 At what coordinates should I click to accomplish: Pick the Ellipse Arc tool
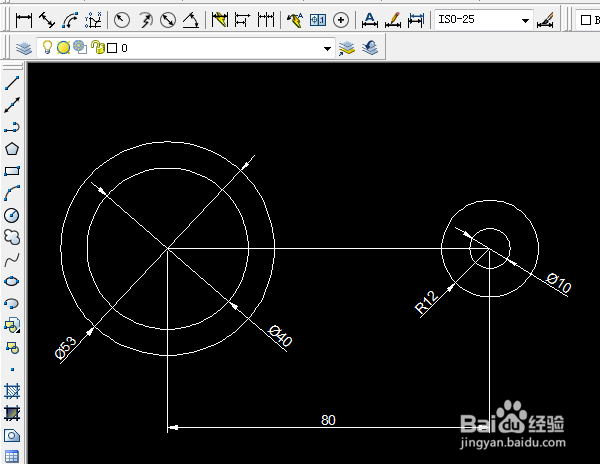[x=12, y=304]
